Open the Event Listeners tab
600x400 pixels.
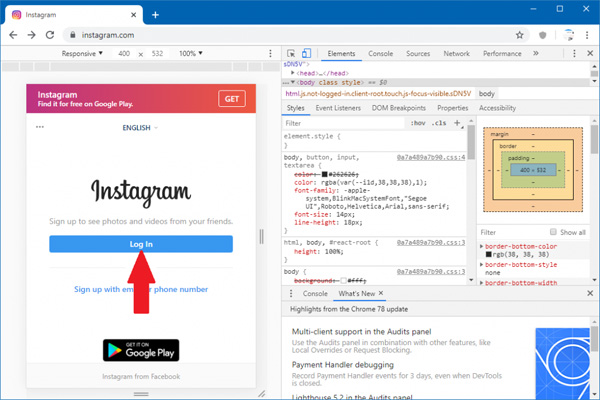point(338,108)
